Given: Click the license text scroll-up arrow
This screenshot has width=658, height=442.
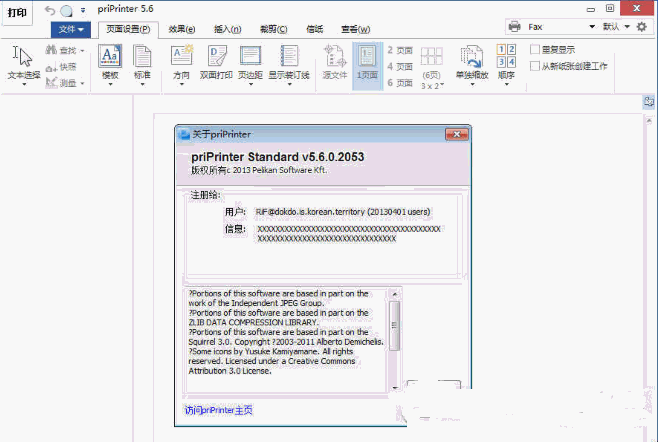Looking at the screenshot, I should pos(394,294).
